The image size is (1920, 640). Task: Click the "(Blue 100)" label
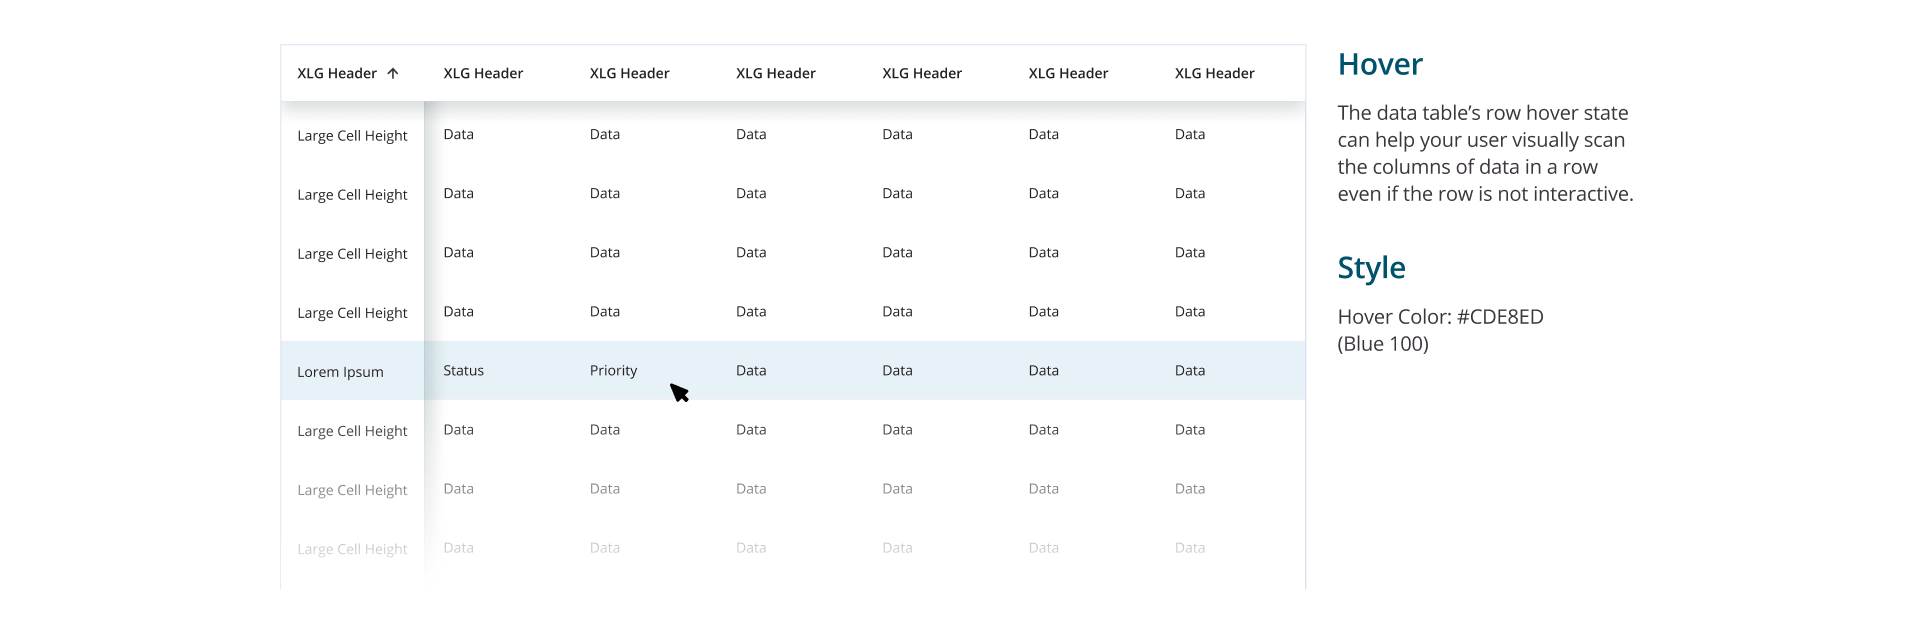[x=1383, y=344]
